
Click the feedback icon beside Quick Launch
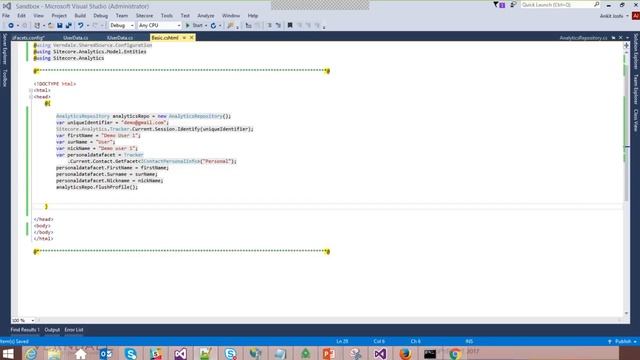(x=513, y=5)
